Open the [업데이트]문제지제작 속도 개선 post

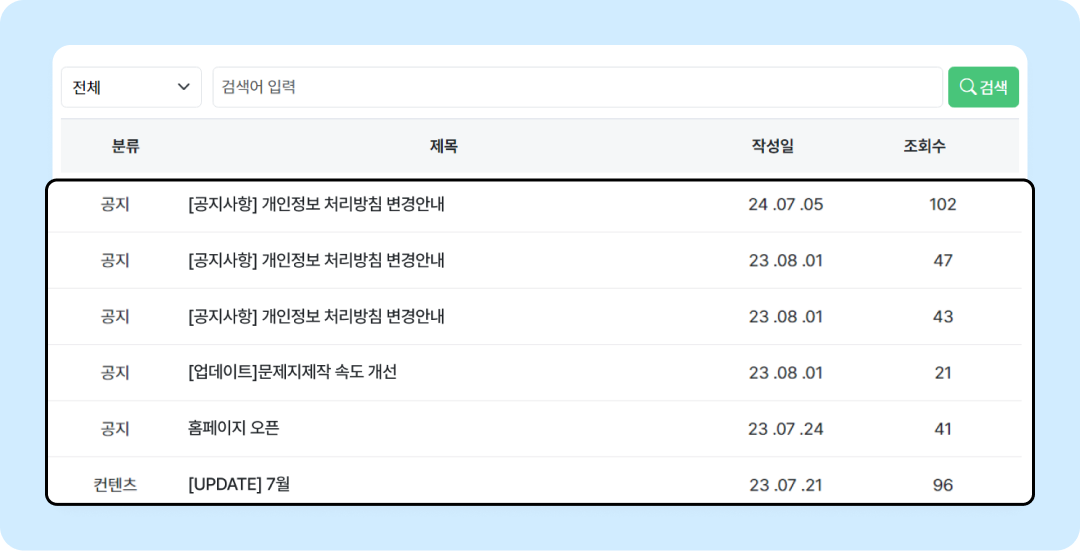click(292, 373)
